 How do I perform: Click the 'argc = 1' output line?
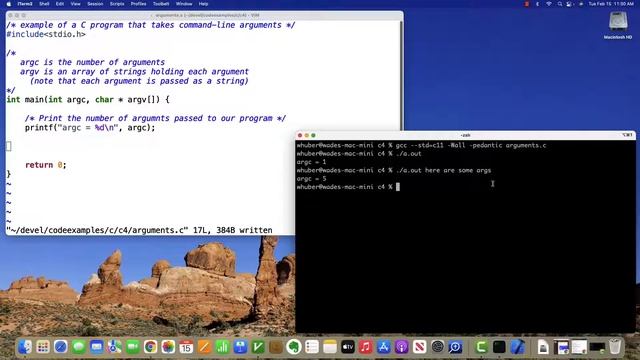[311, 162]
